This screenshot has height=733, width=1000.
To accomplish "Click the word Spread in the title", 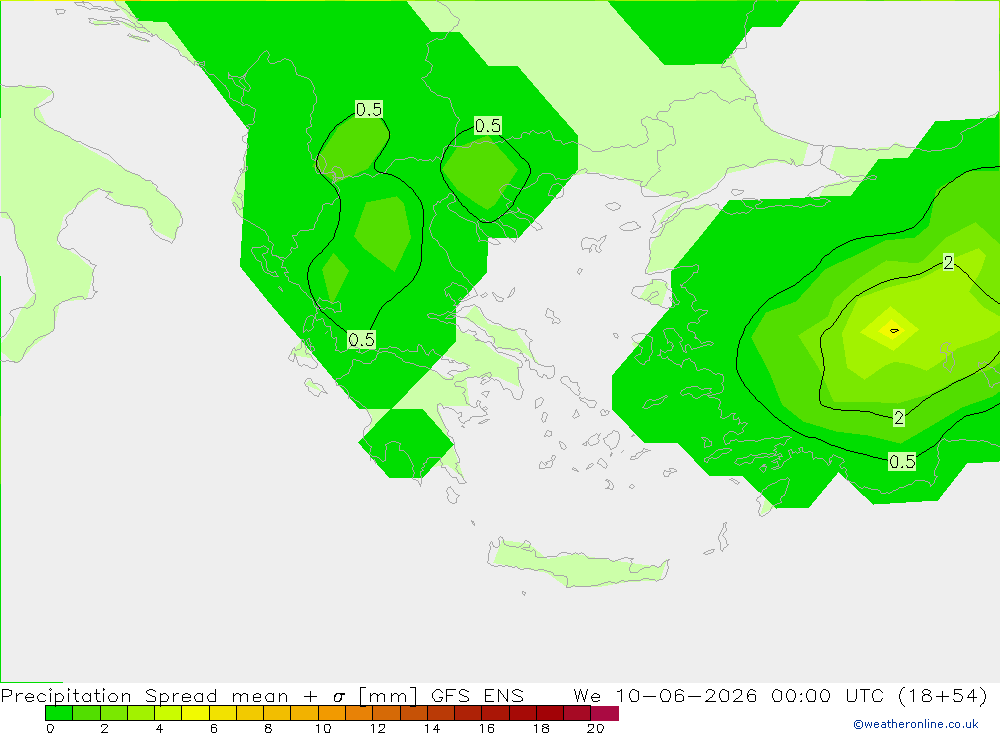I will pos(181,695).
